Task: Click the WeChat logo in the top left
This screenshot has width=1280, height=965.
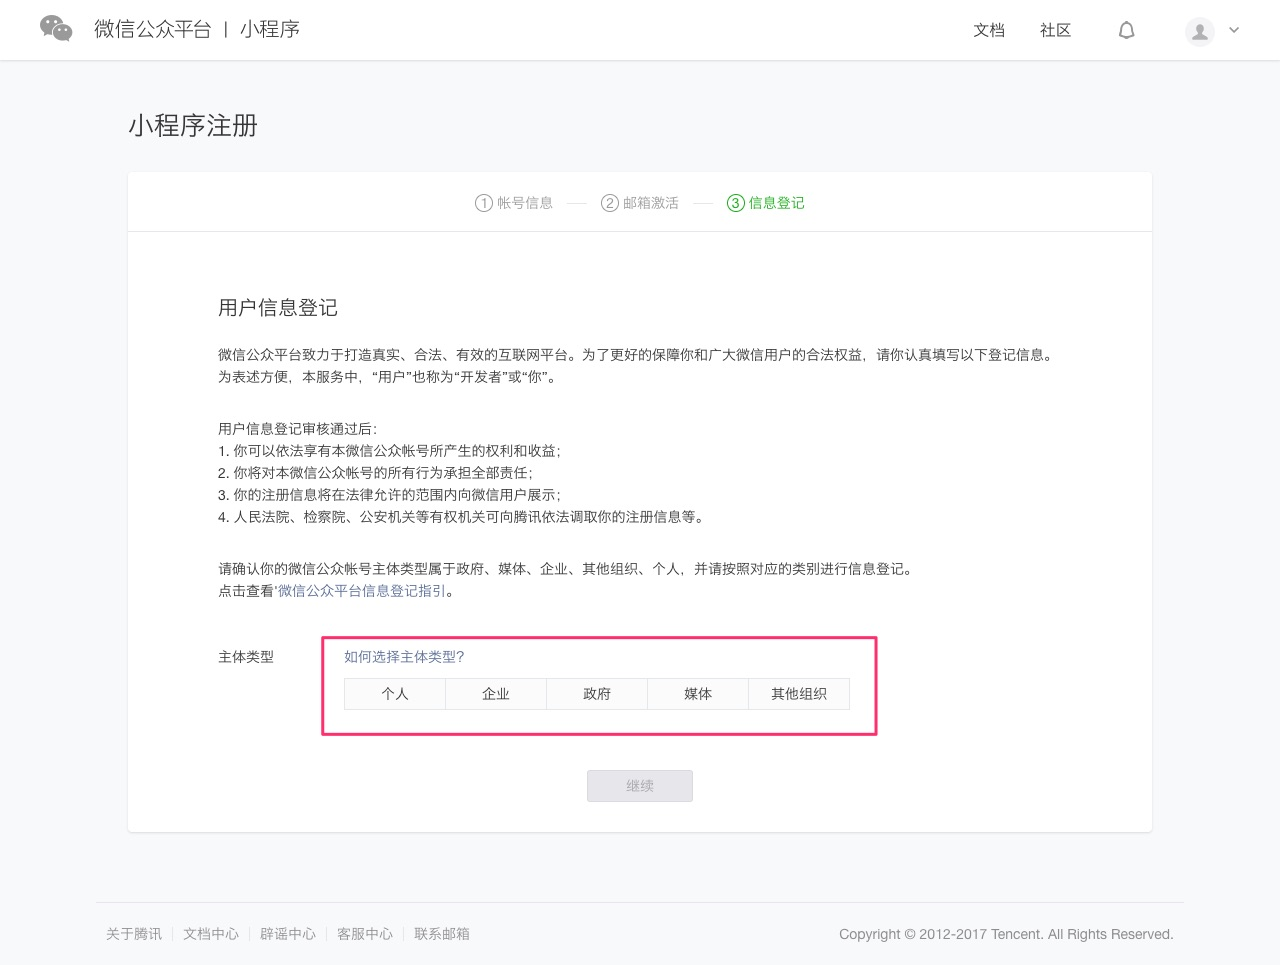Action: 56,29
